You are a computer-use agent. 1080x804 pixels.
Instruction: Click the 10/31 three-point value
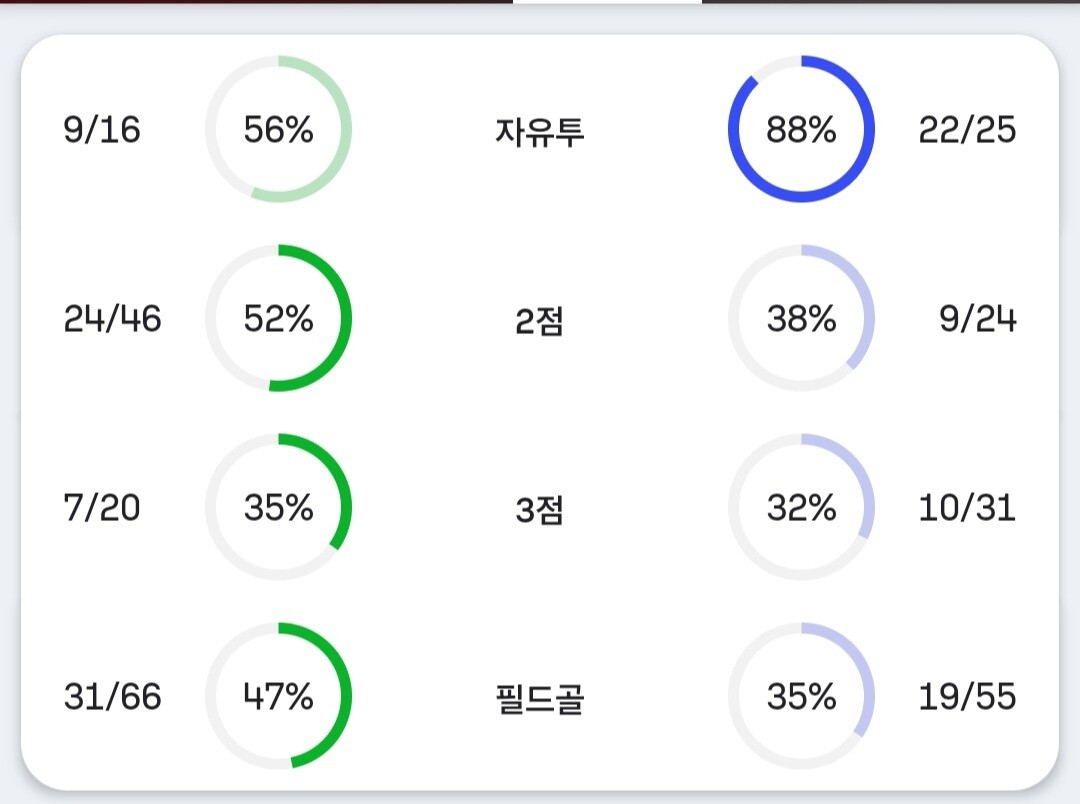(x=967, y=508)
